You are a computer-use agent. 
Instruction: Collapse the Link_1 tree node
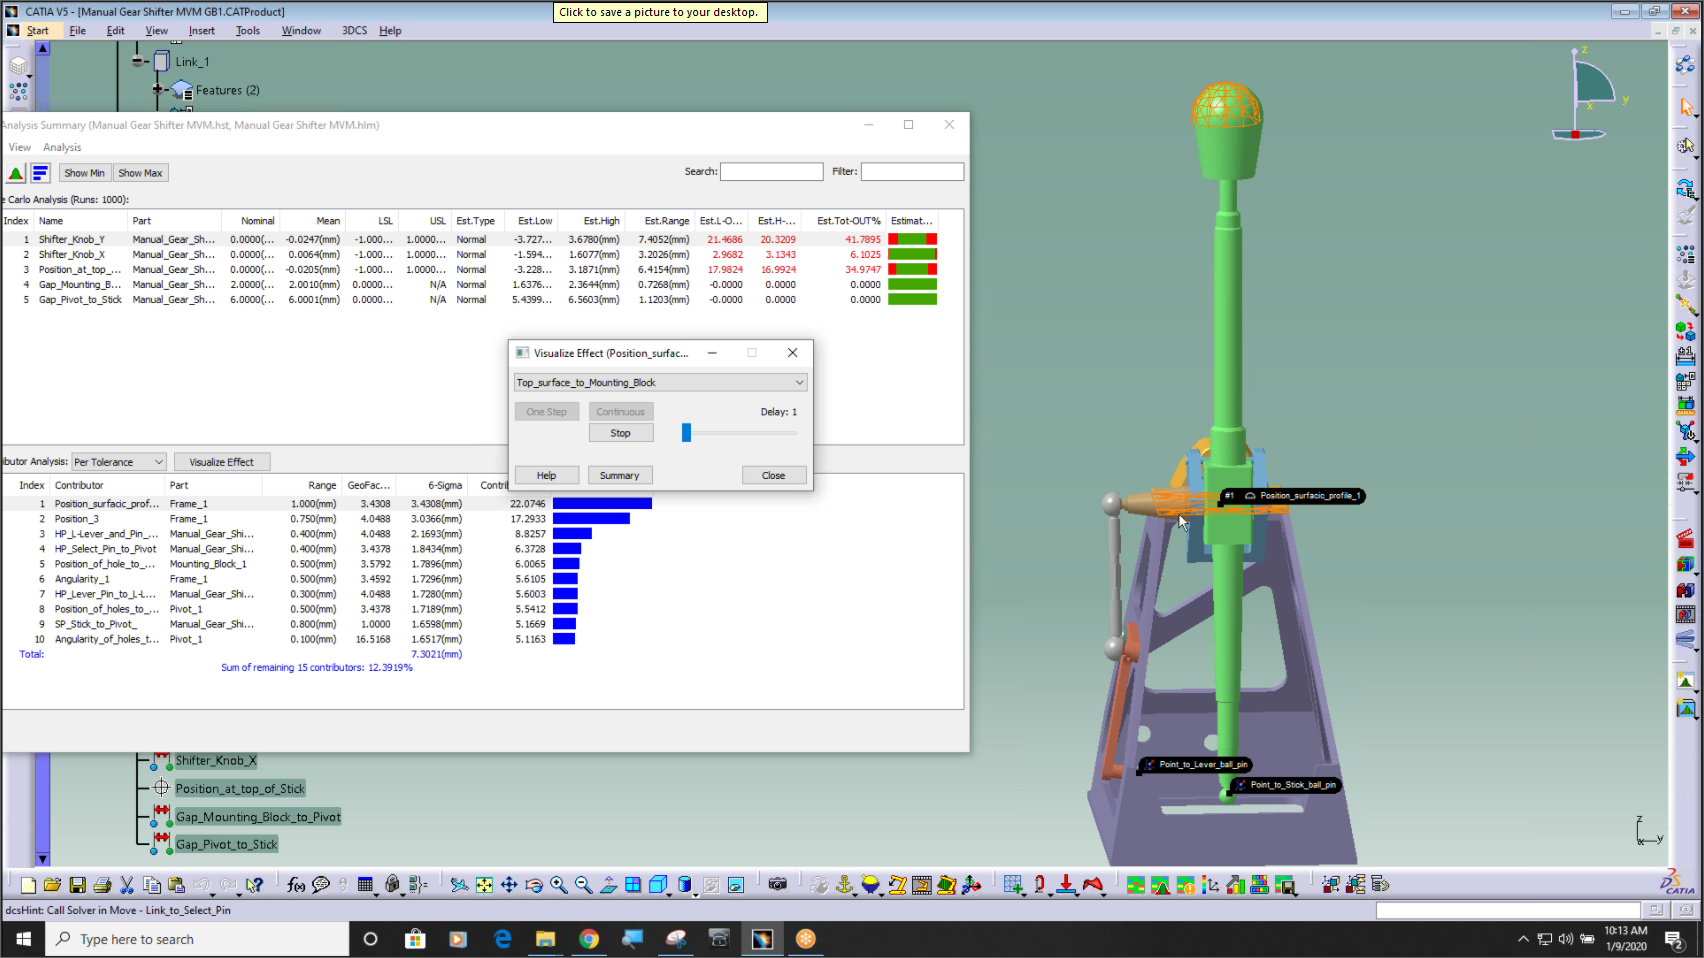click(137, 61)
